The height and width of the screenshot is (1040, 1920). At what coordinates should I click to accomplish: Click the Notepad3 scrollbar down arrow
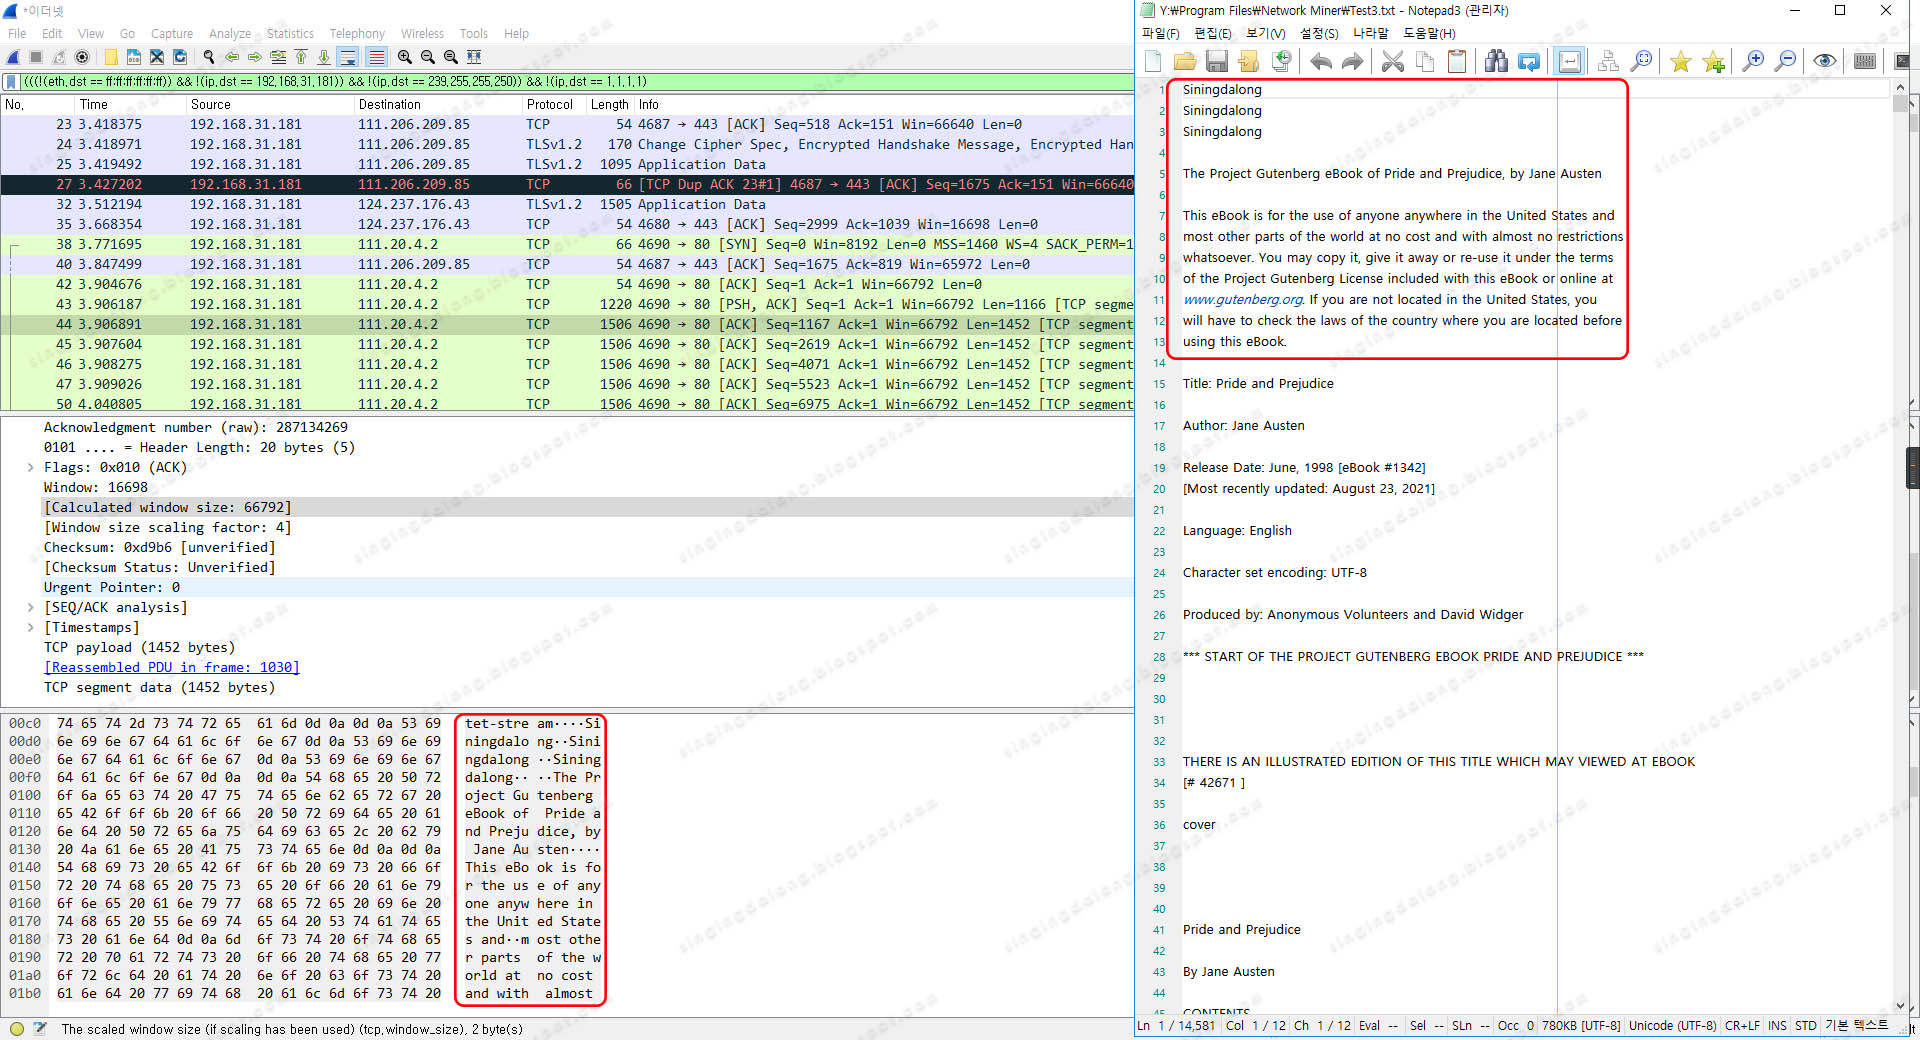[1900, 1006]
